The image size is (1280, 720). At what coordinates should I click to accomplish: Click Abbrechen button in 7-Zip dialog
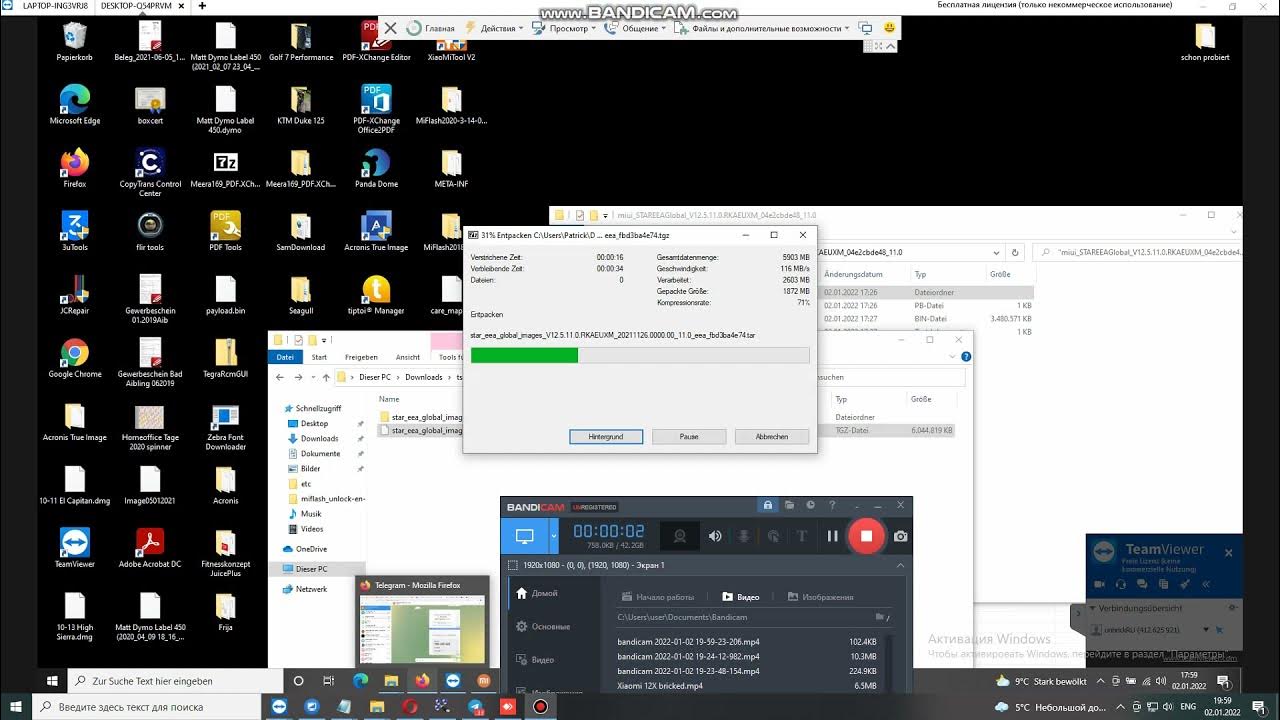(772, 437)
